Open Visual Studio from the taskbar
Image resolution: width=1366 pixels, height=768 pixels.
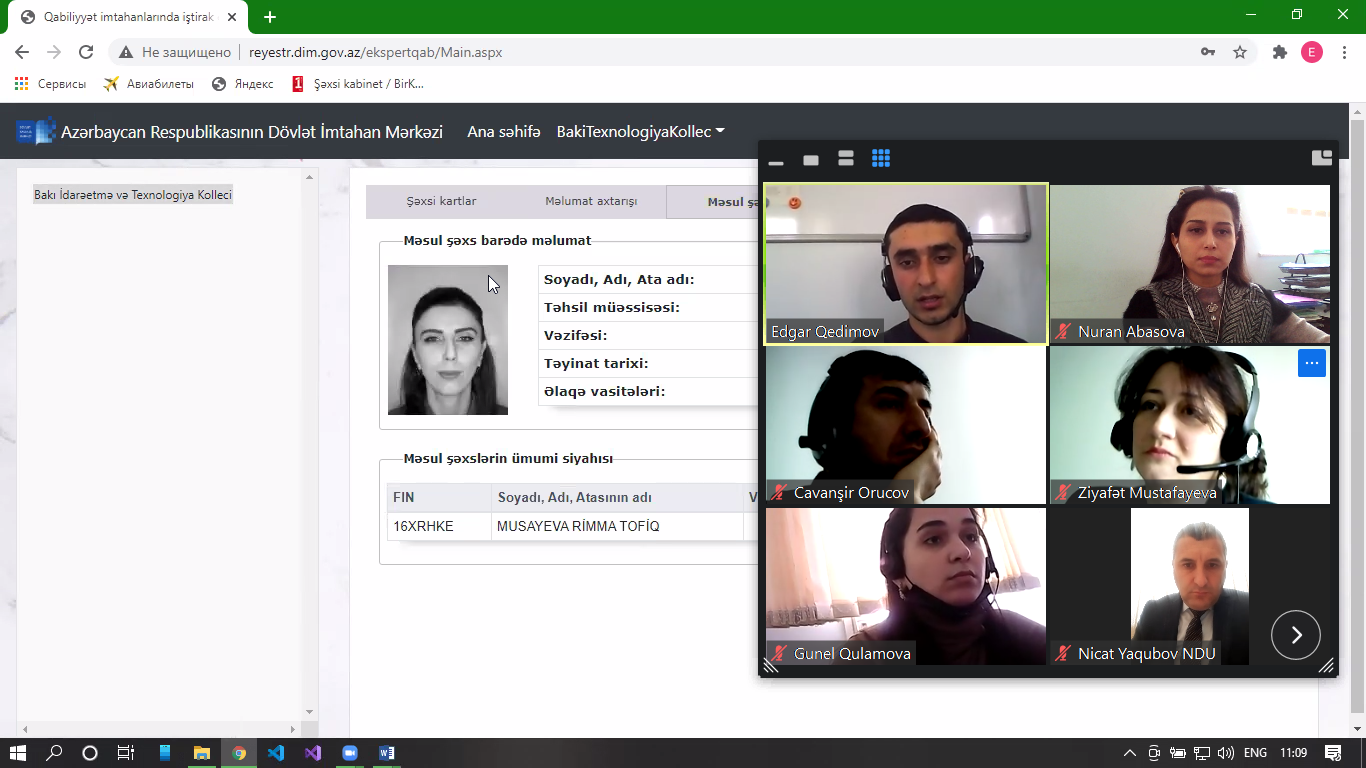313,753
